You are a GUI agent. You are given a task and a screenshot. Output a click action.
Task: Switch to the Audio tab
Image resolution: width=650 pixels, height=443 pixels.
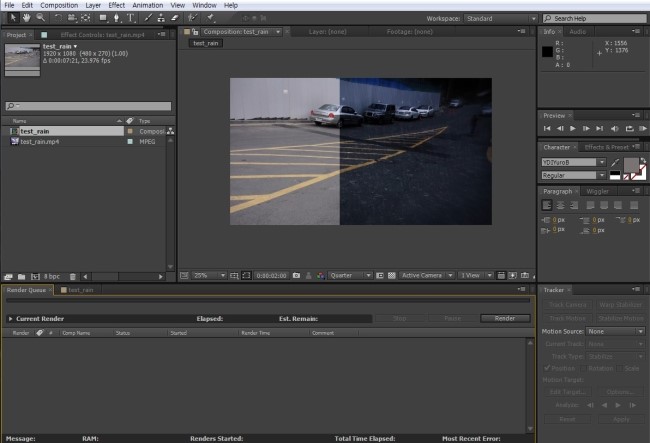tap(577, 31)
